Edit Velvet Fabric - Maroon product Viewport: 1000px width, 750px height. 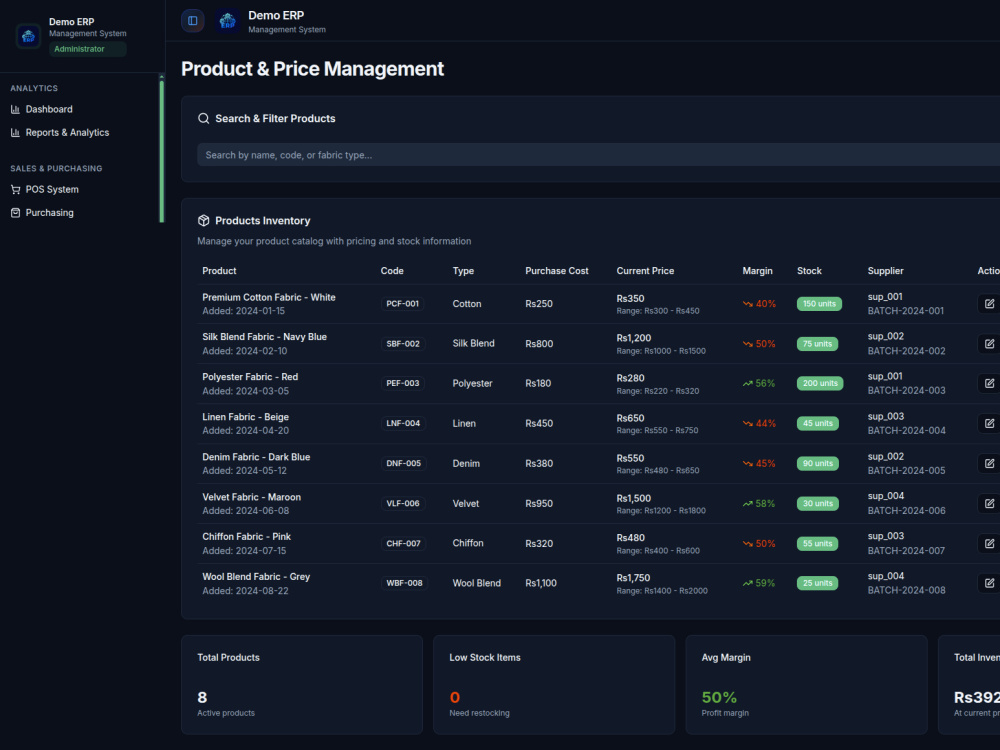(x=989, y=503)
